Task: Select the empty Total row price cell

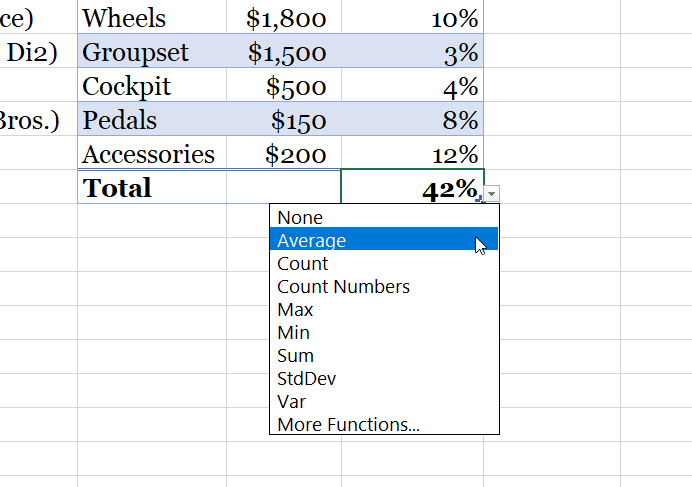Action: [x=284, y=187]
